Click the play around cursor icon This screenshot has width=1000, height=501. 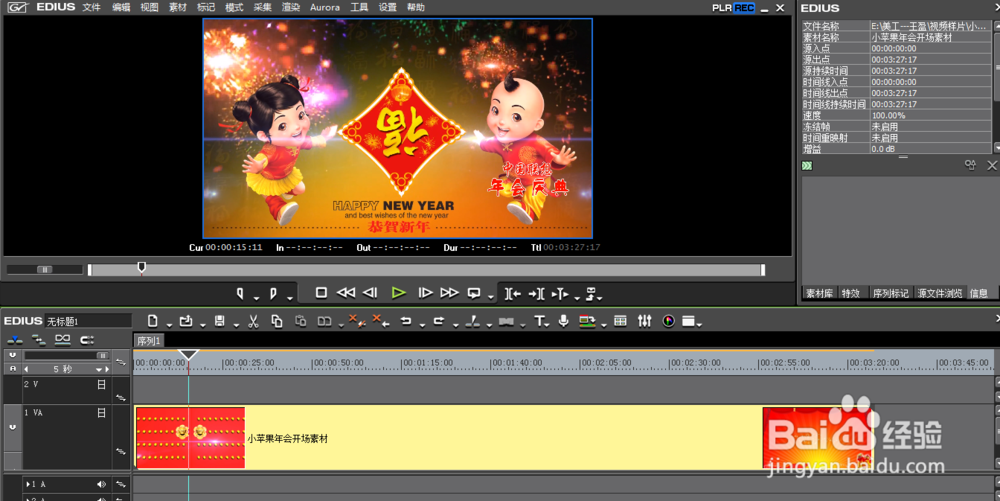pyautogui.click(x=560, y=294)
